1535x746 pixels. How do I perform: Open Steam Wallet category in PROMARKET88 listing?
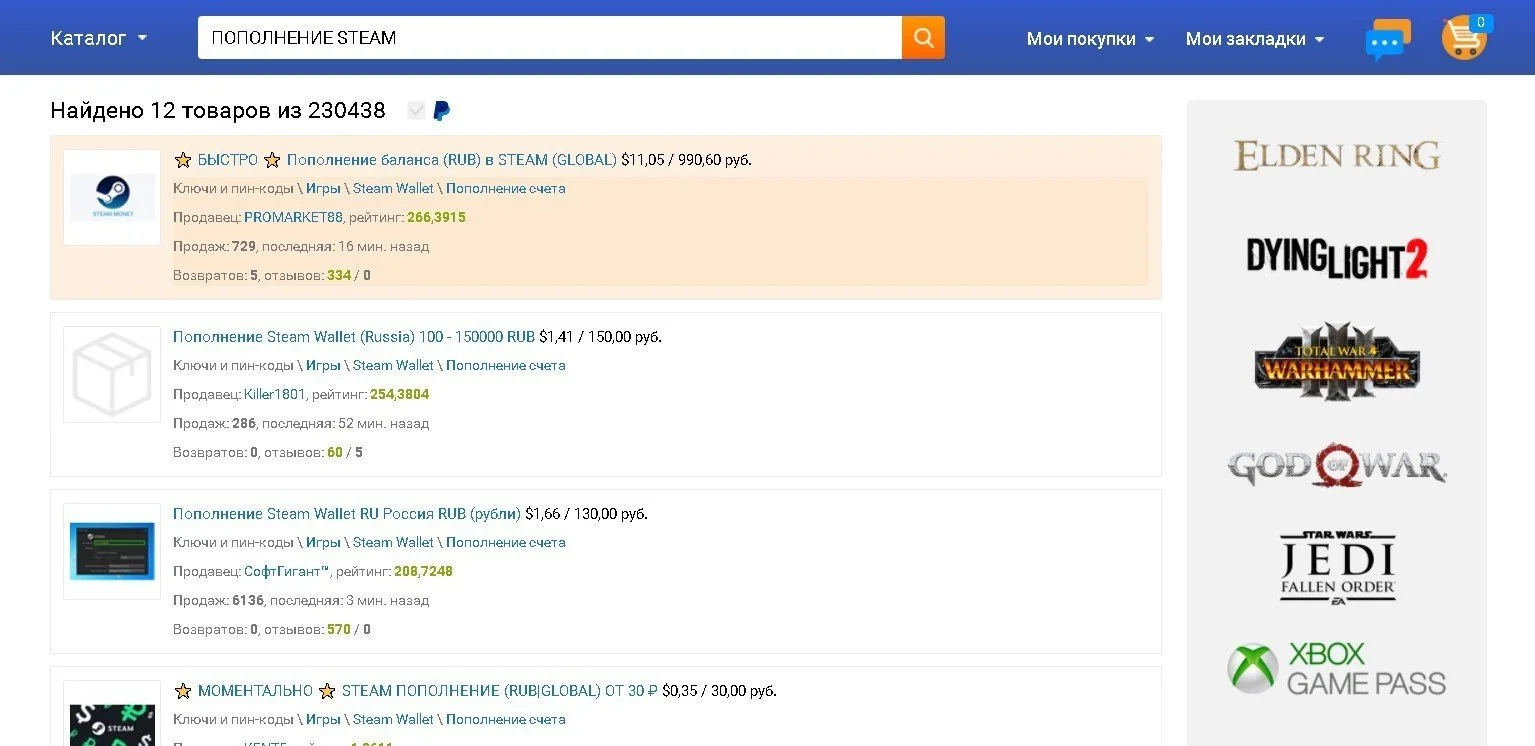pyautogui.click(x=393, y=188)
